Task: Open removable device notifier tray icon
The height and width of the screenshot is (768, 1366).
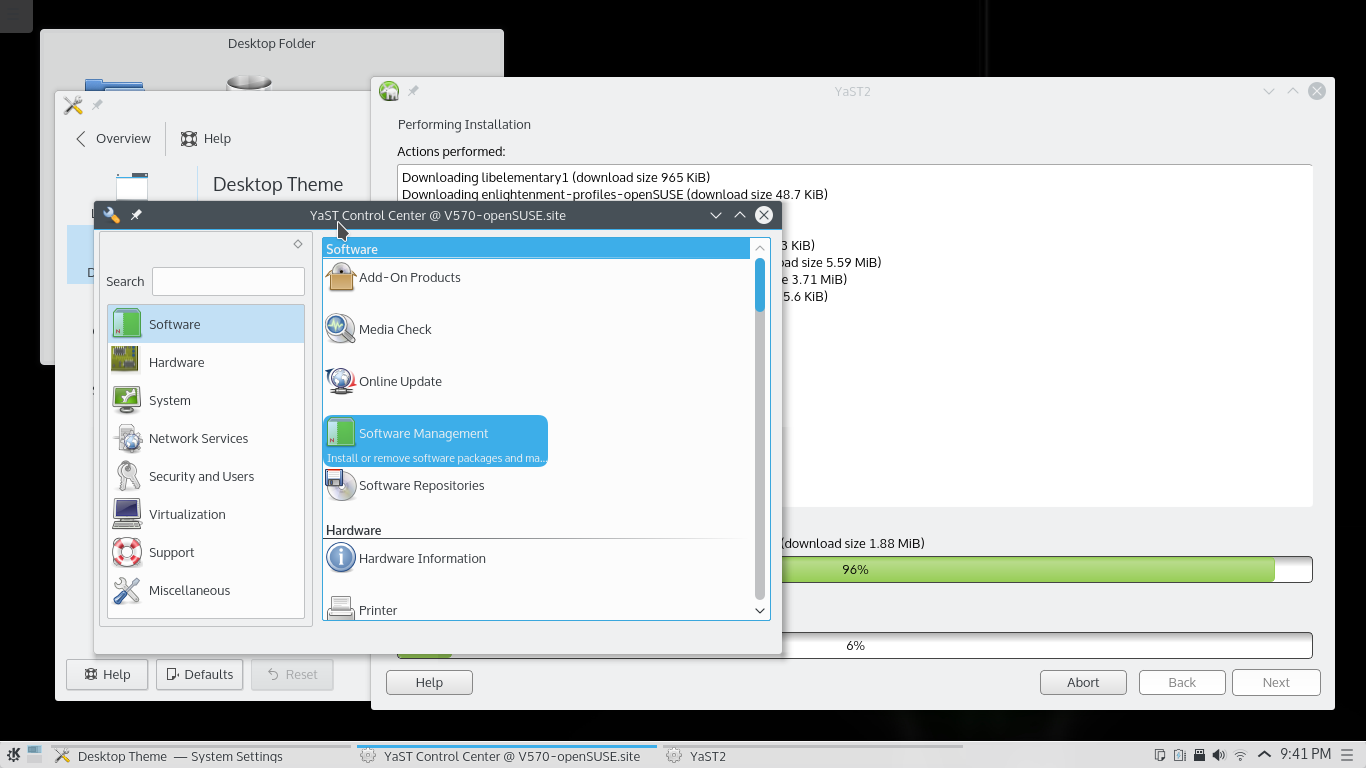Action: pyautogui.click(x=1200, y=755)
